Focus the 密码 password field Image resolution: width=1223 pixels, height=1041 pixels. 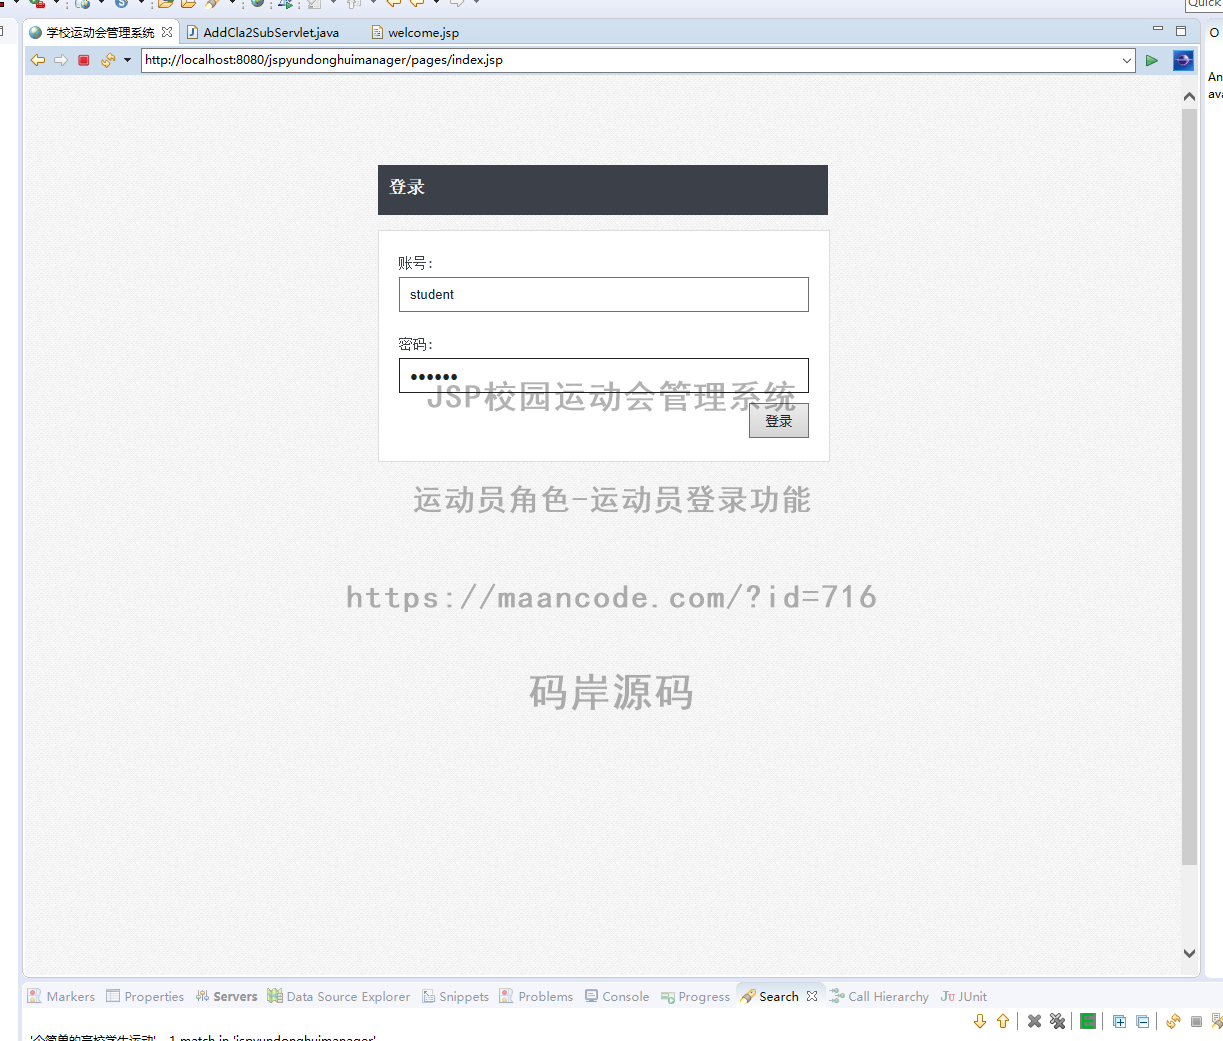click(604, 375)
